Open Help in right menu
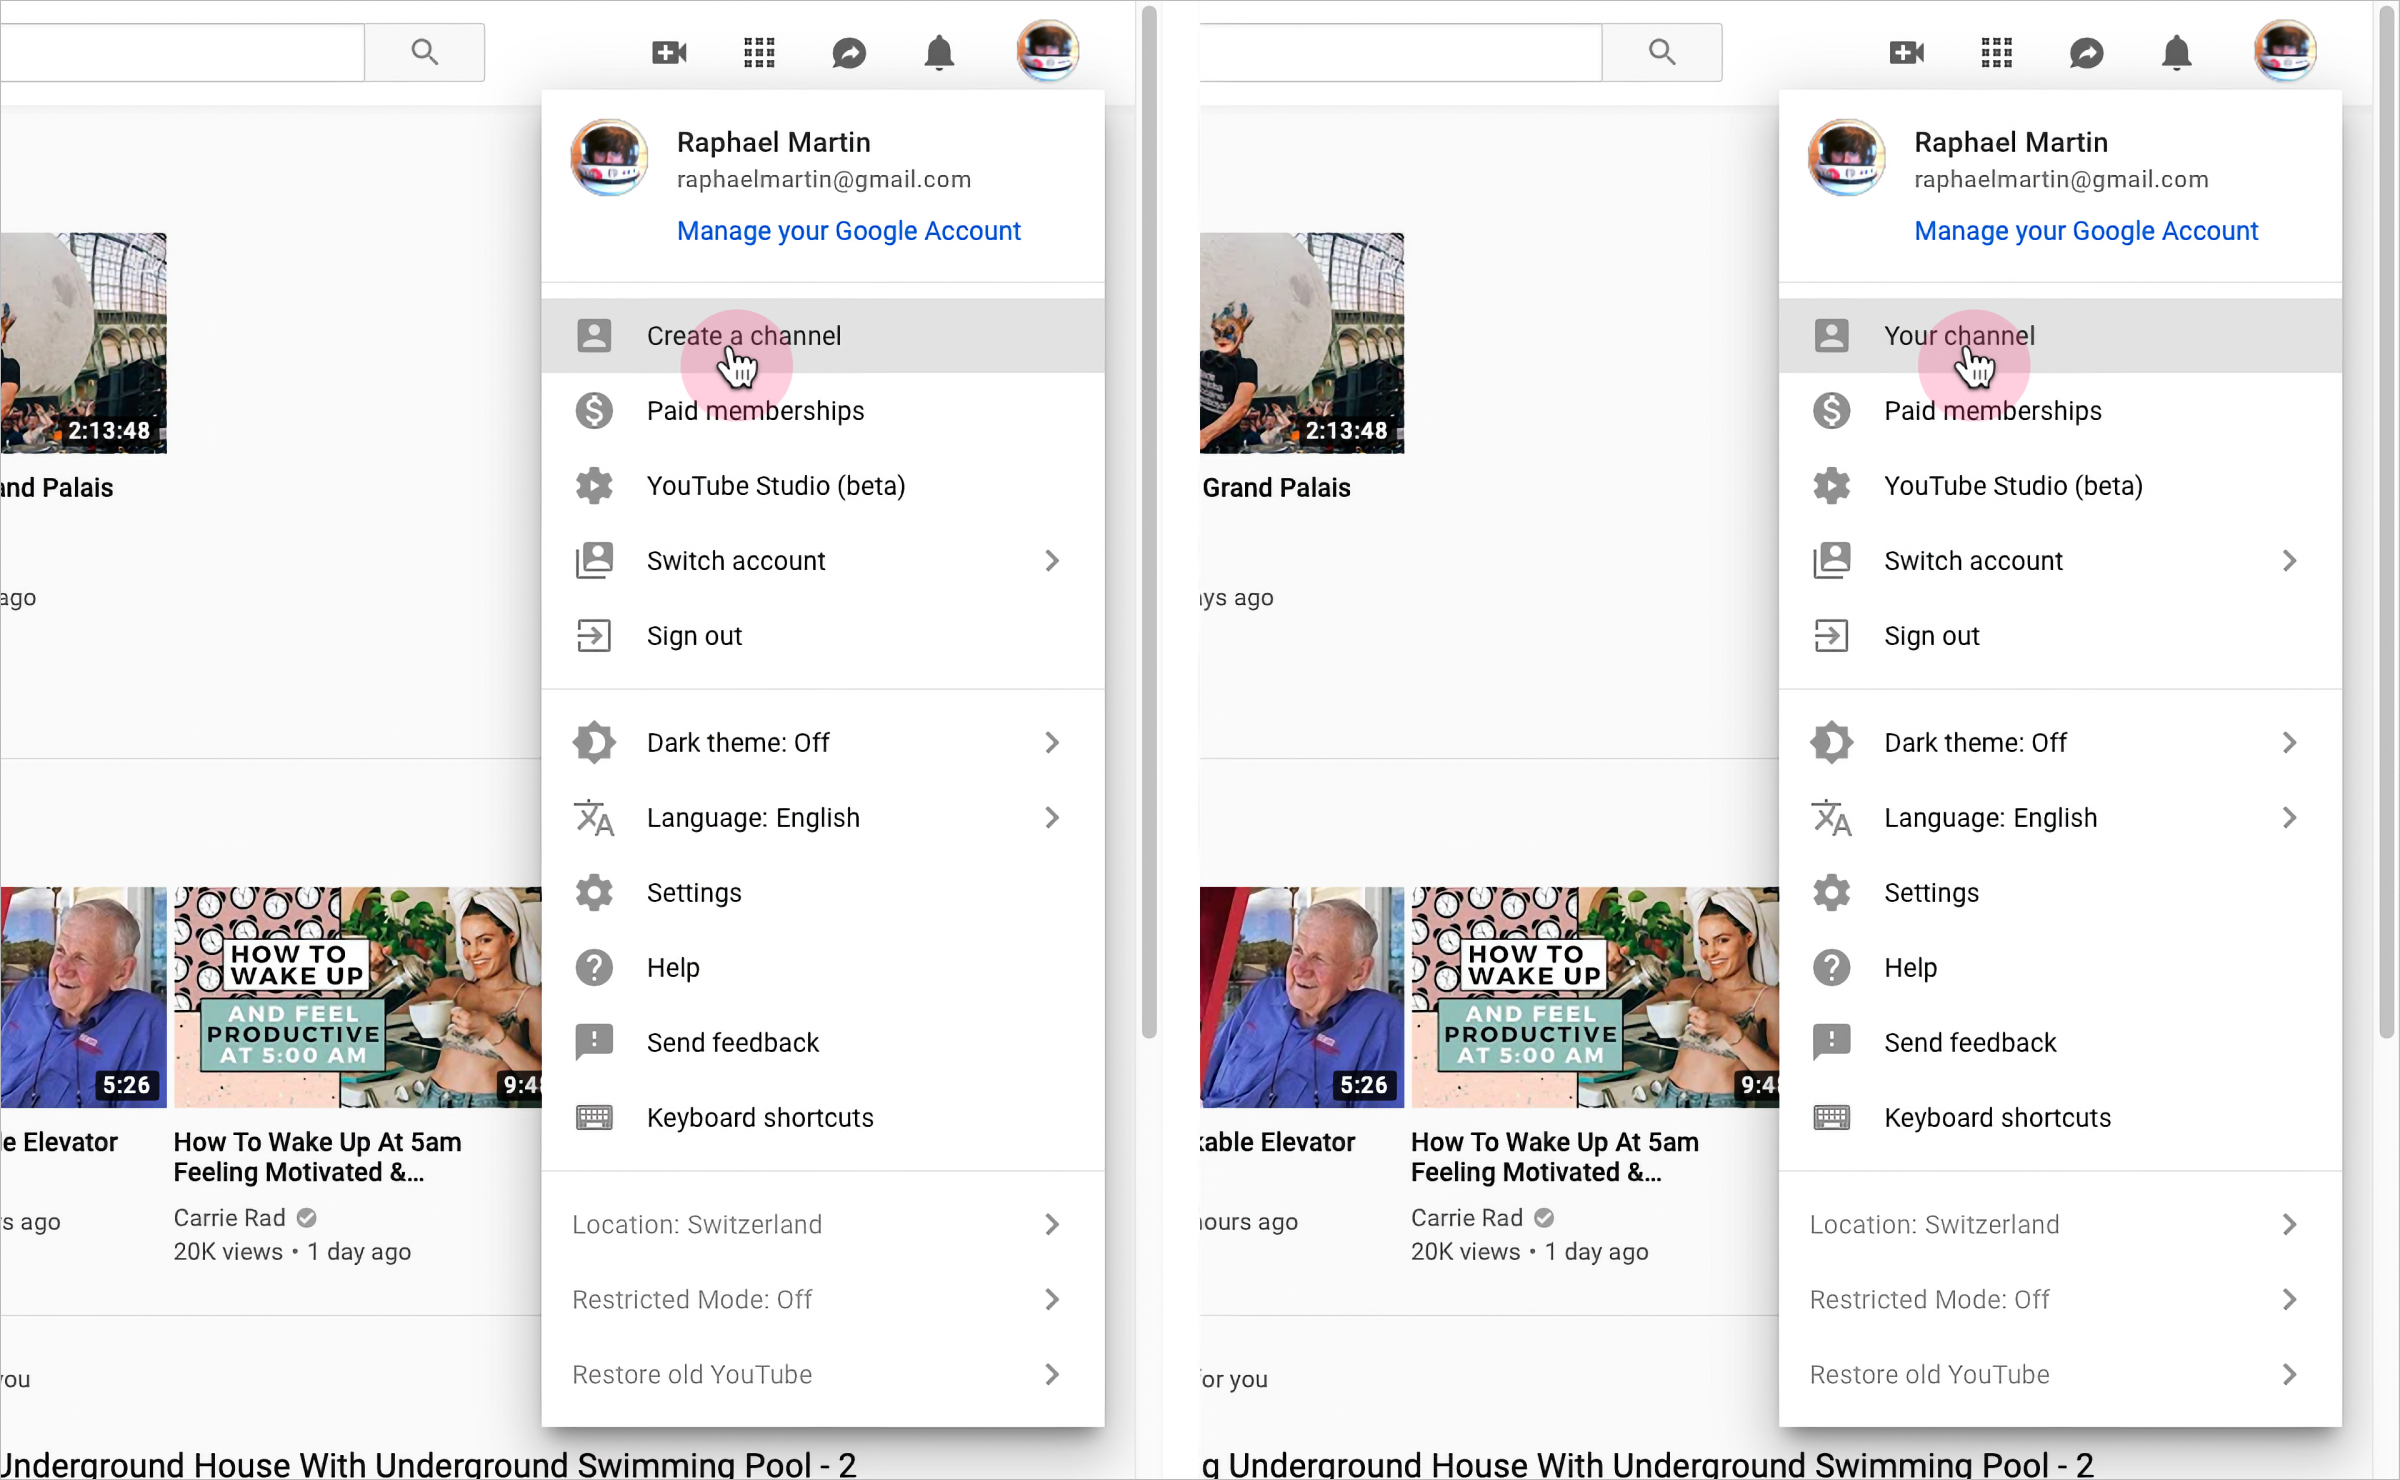 pos(2060,968)
